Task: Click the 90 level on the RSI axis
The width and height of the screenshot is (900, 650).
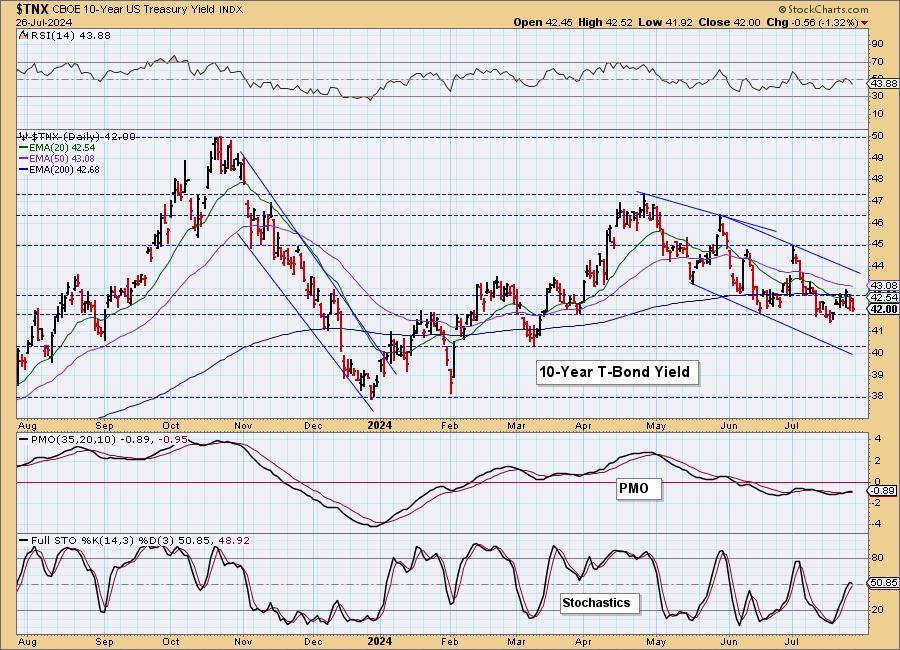Action: point(878,44)
